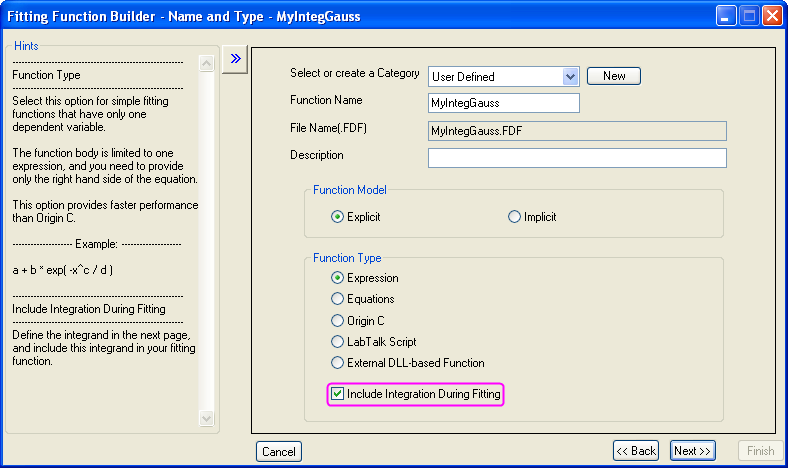Select the Implicit function model
Screen dimensions: 788x468
click(515, 217)
